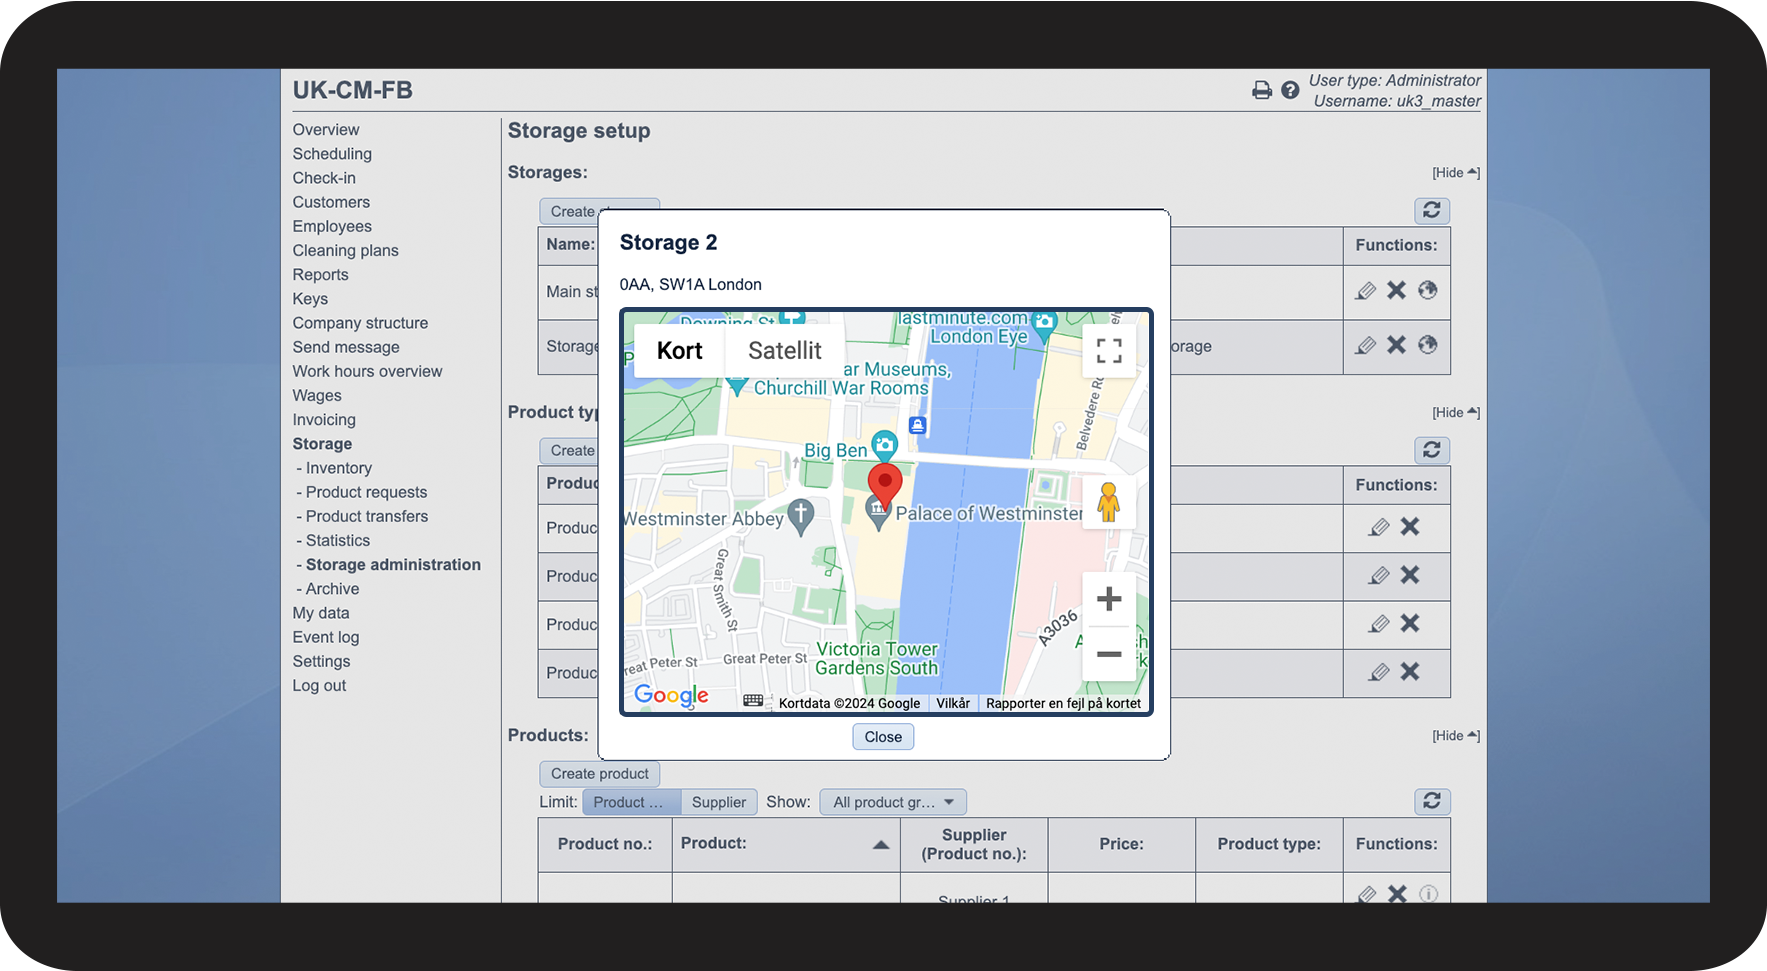This screenshot has width=1767, height=971.
Task: Collapse the Storages section via Hide
Action: 1455,173
